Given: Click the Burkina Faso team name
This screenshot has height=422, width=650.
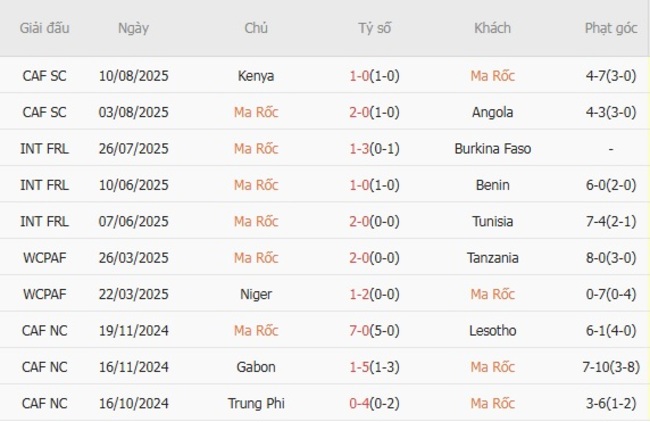Looking at the screenshot, I should (x=492, y=148).
